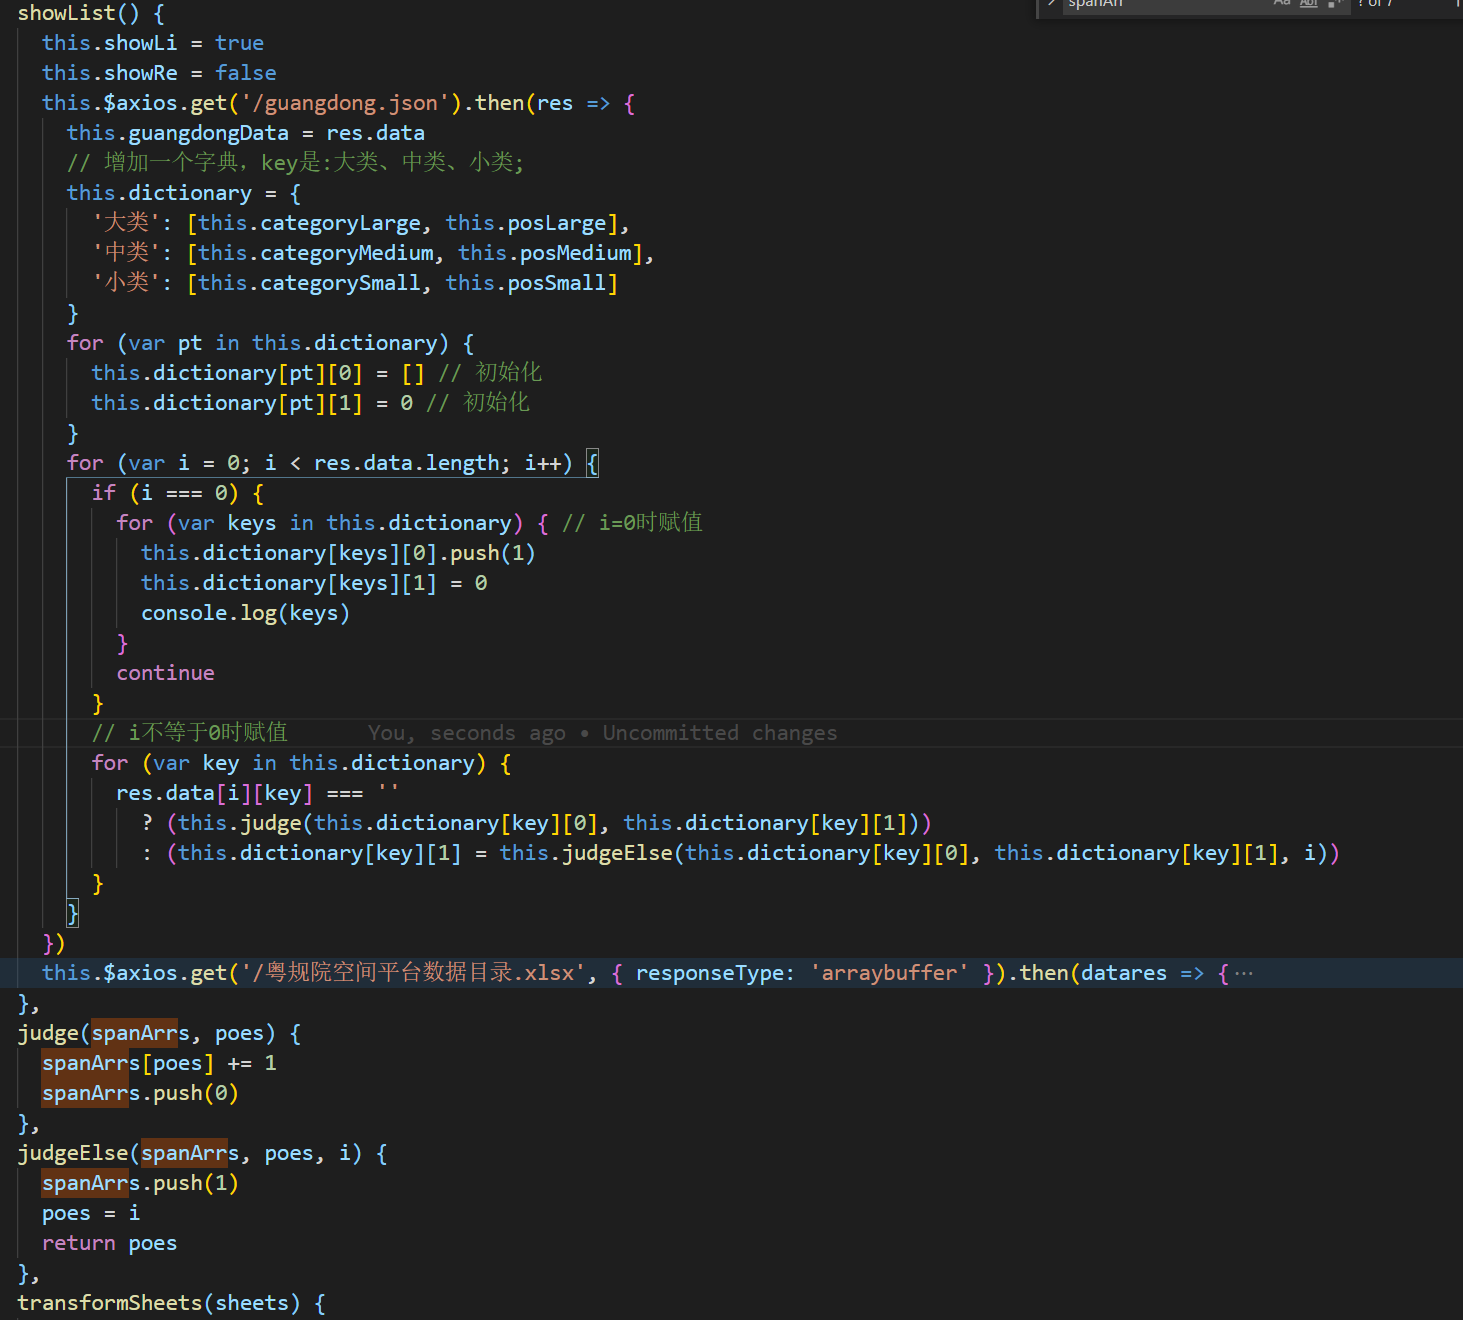Image resolution: width=1463 pixels, height=1320 pixels.
Task: Click the 'this.dictionary = {' line
Action: [184, 193]
